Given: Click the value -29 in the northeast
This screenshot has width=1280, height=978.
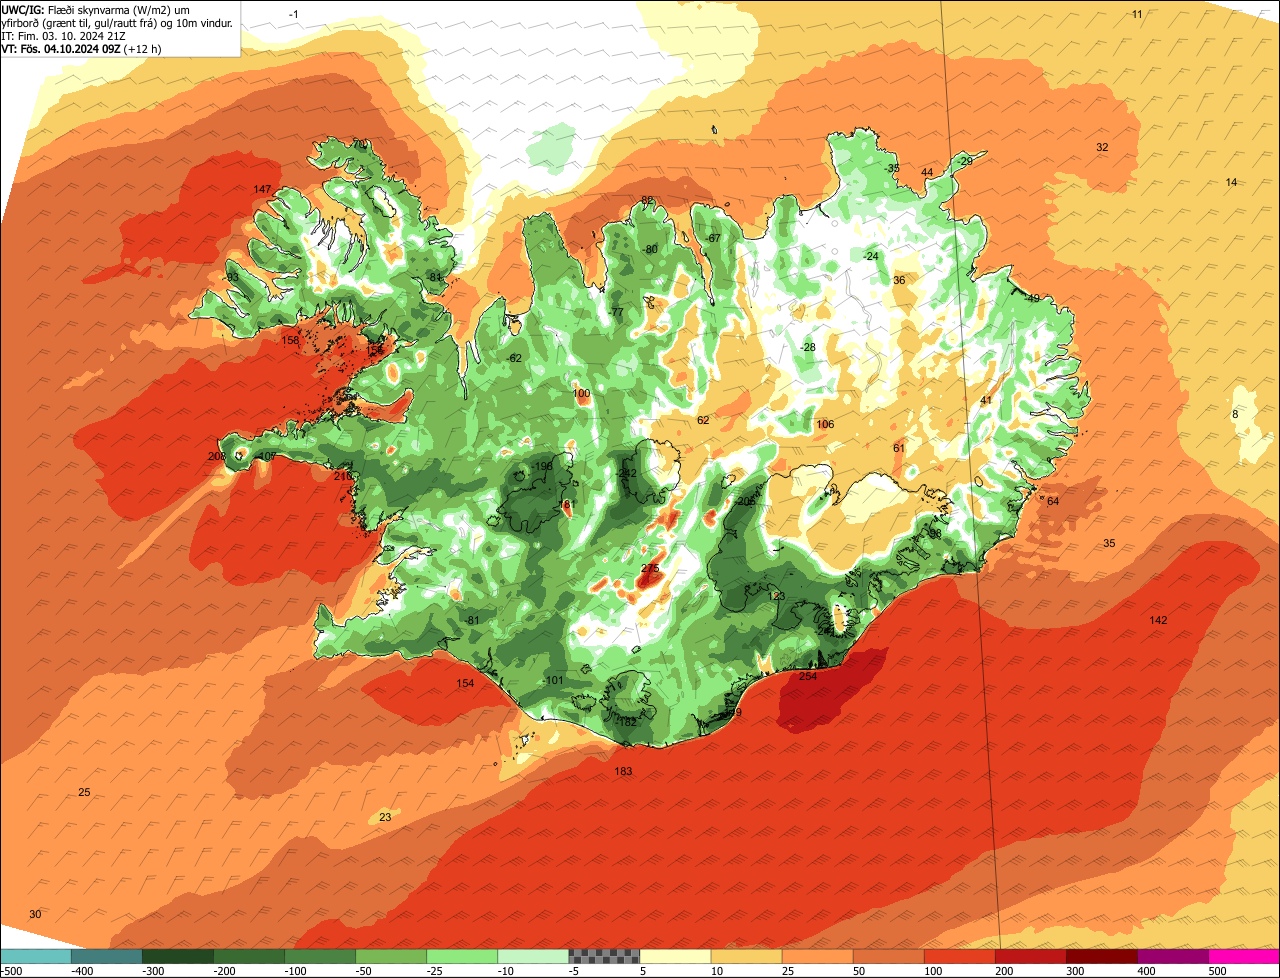Looking at the screenshot, I should 964,162.
